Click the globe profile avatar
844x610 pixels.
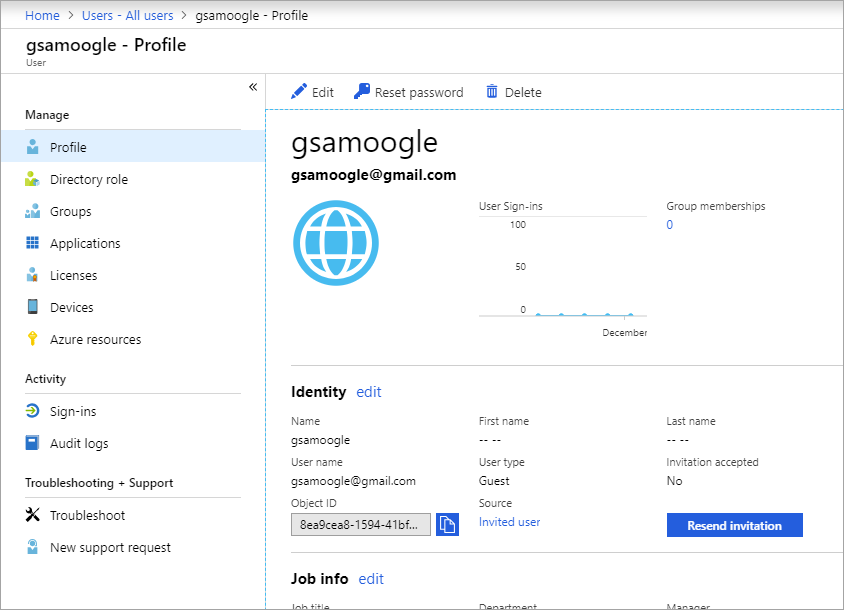[x=336, y=243]
